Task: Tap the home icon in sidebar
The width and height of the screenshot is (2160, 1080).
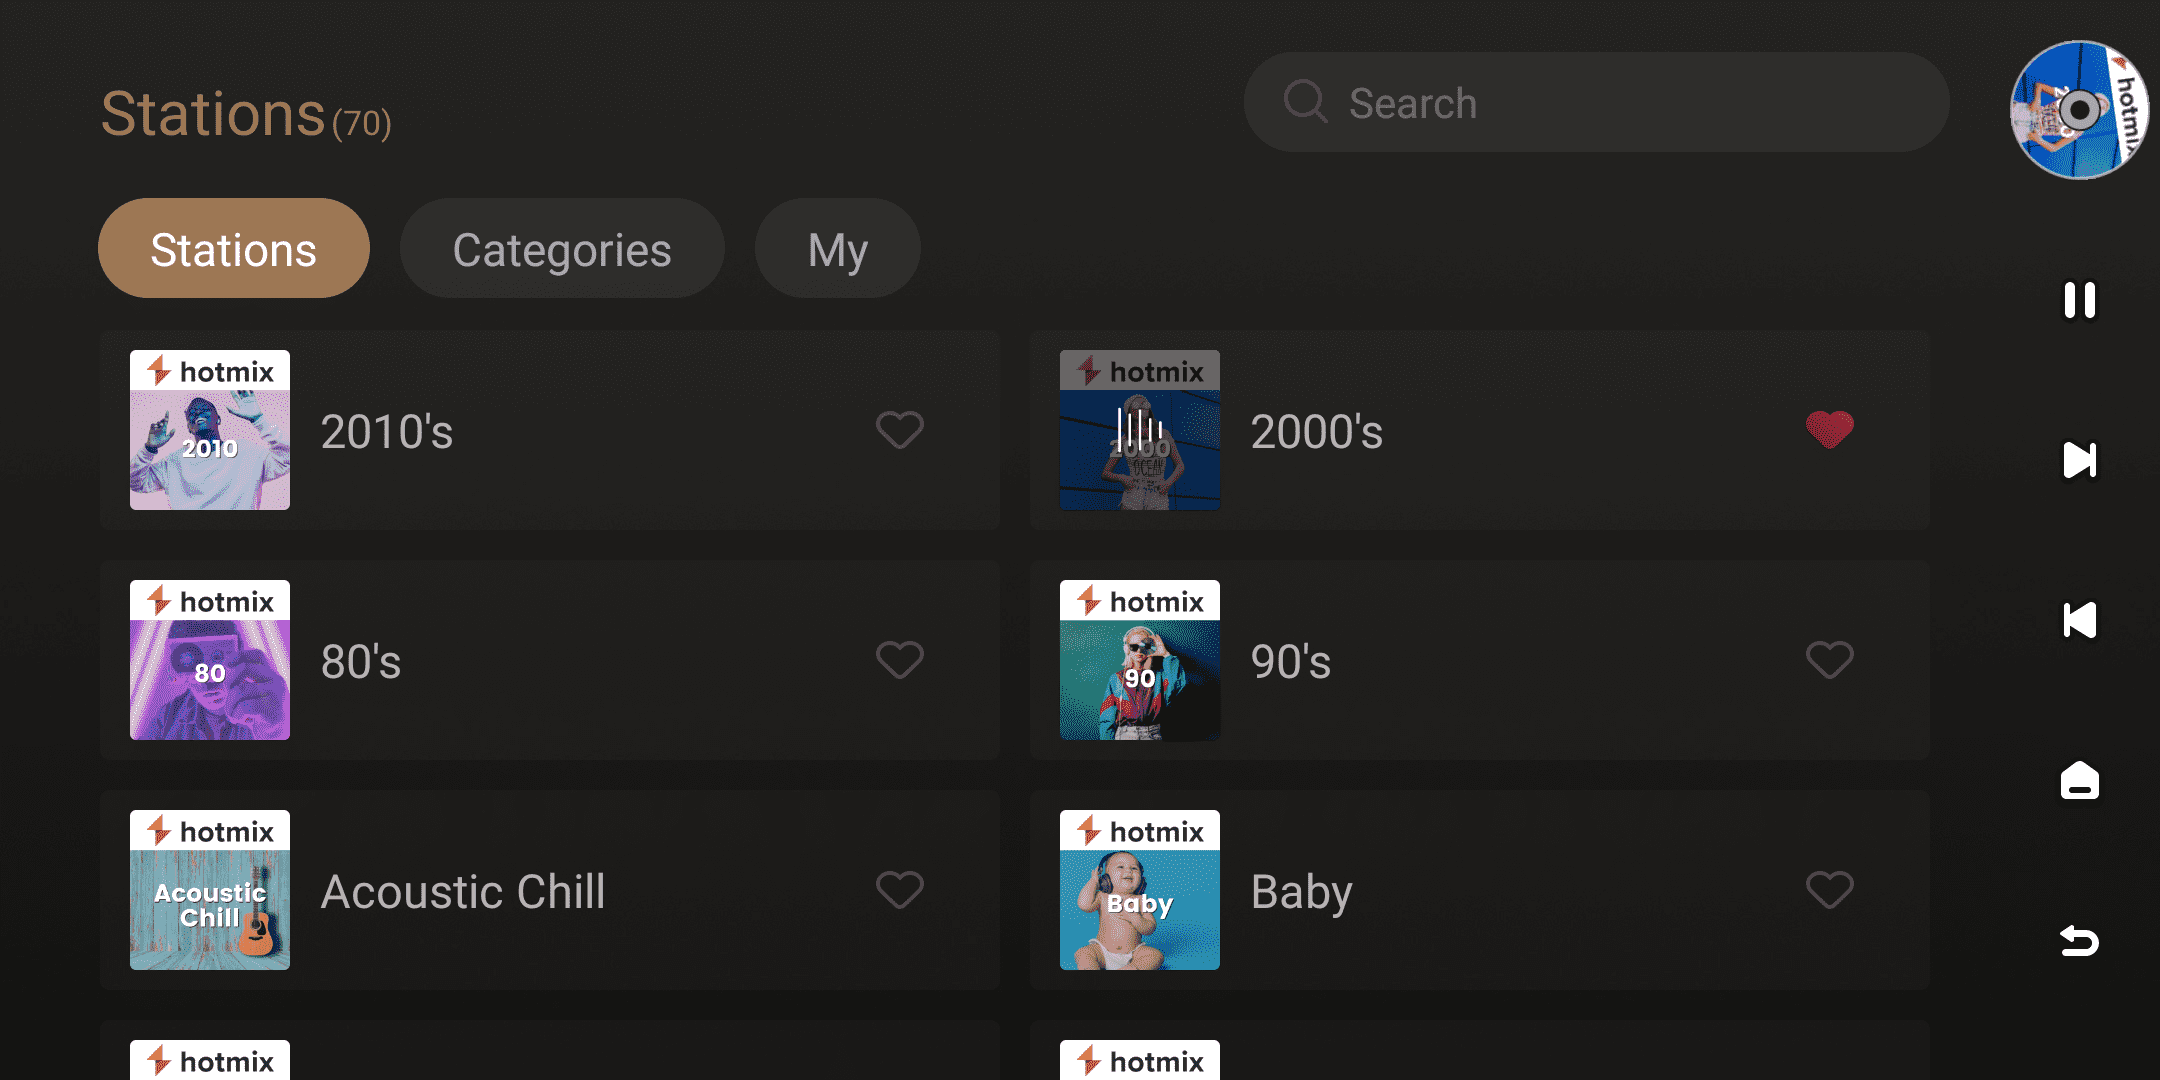Action: (x=2079, y=780)
